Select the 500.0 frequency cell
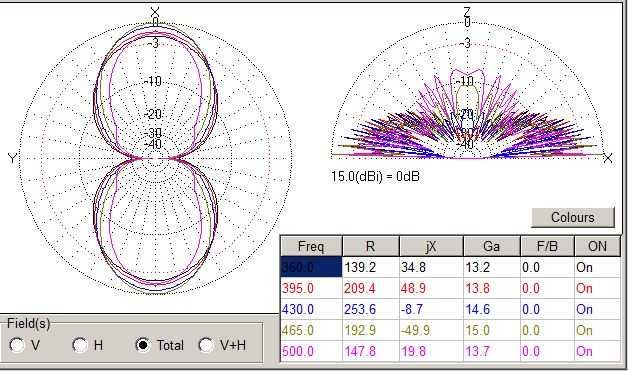 click(312, 351)
